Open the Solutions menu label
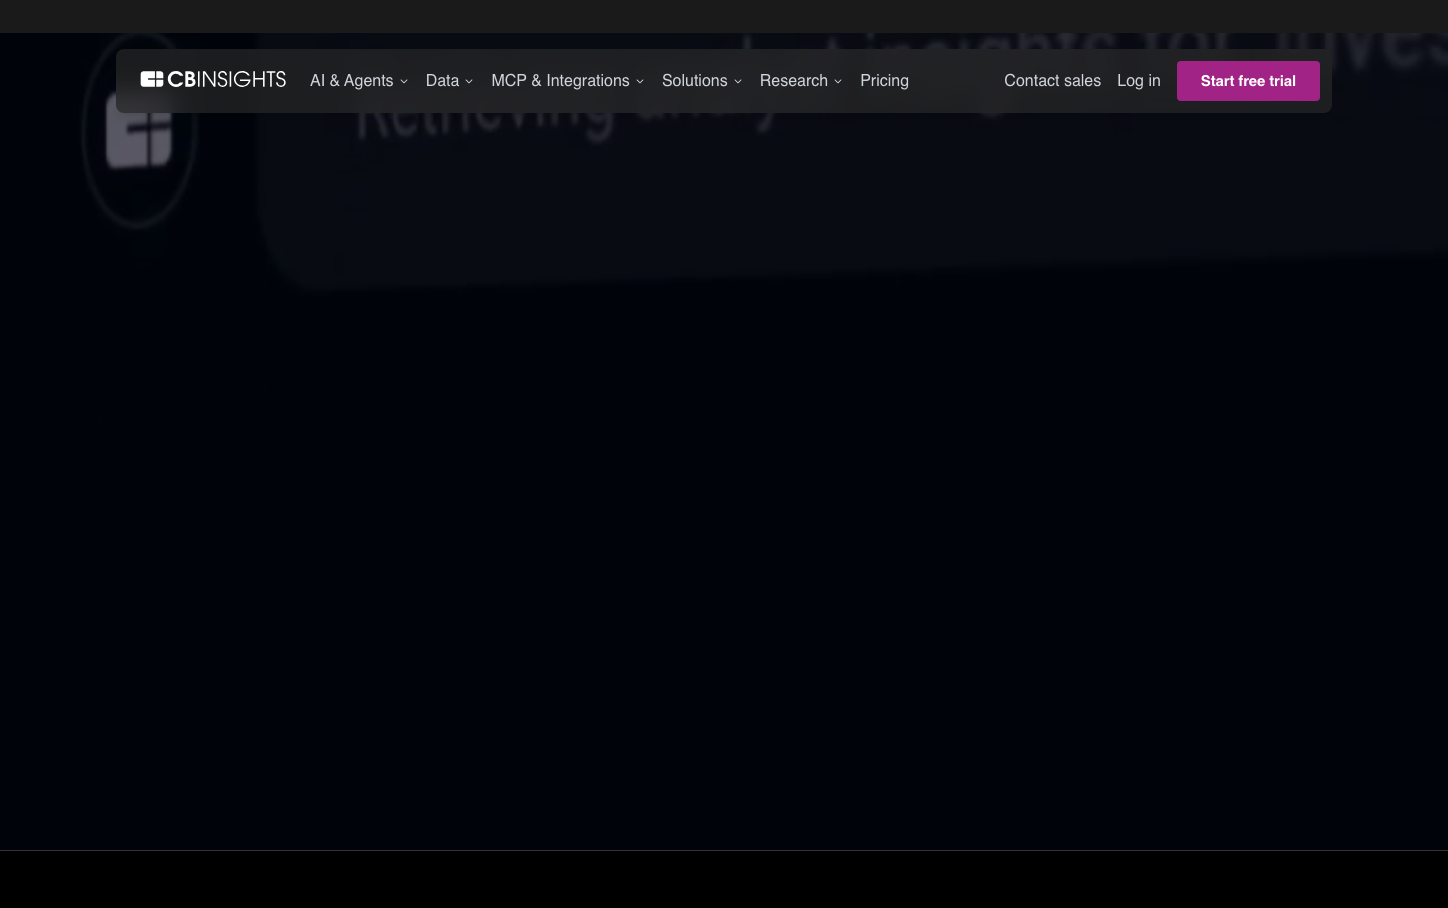 pyautogui.click(x=694, y=81)
